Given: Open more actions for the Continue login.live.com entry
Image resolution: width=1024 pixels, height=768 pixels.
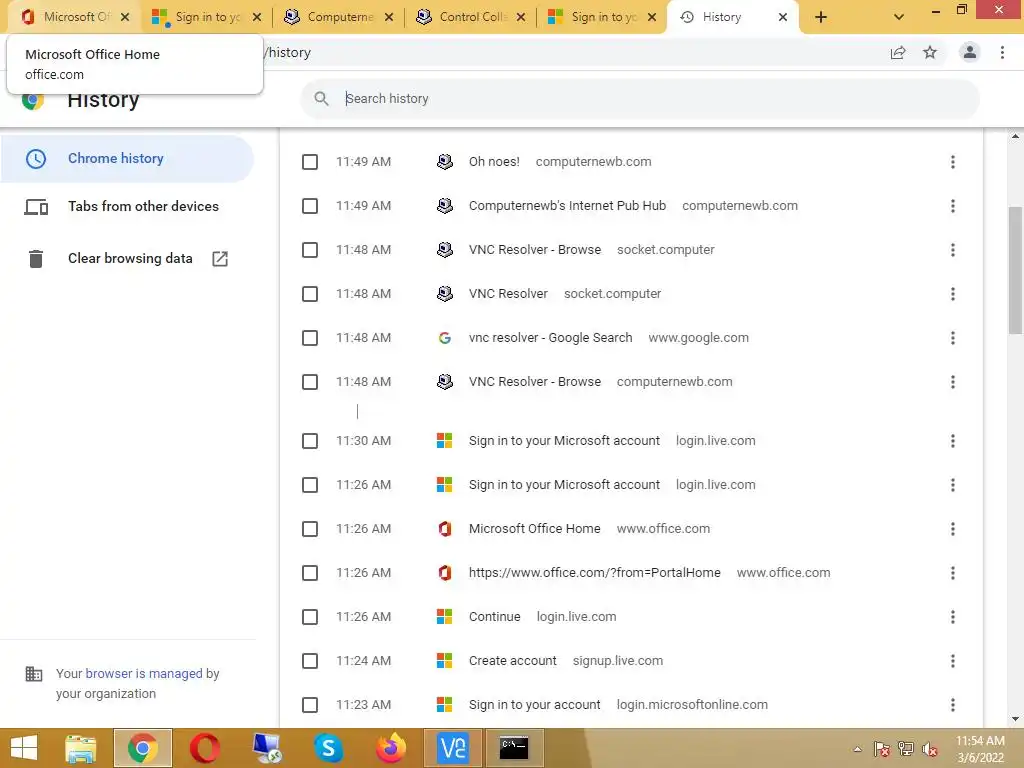Looking at the screenshot, I should coord(953,616).
